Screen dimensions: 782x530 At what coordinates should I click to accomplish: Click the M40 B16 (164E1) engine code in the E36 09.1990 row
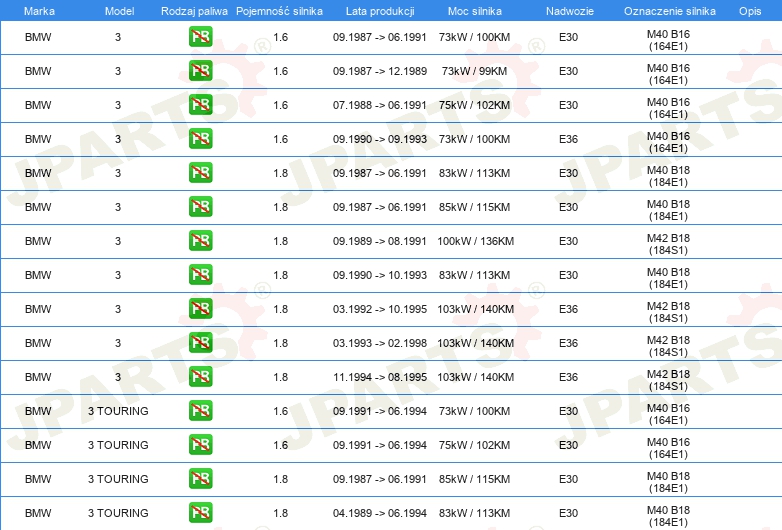tap(668, 142)
